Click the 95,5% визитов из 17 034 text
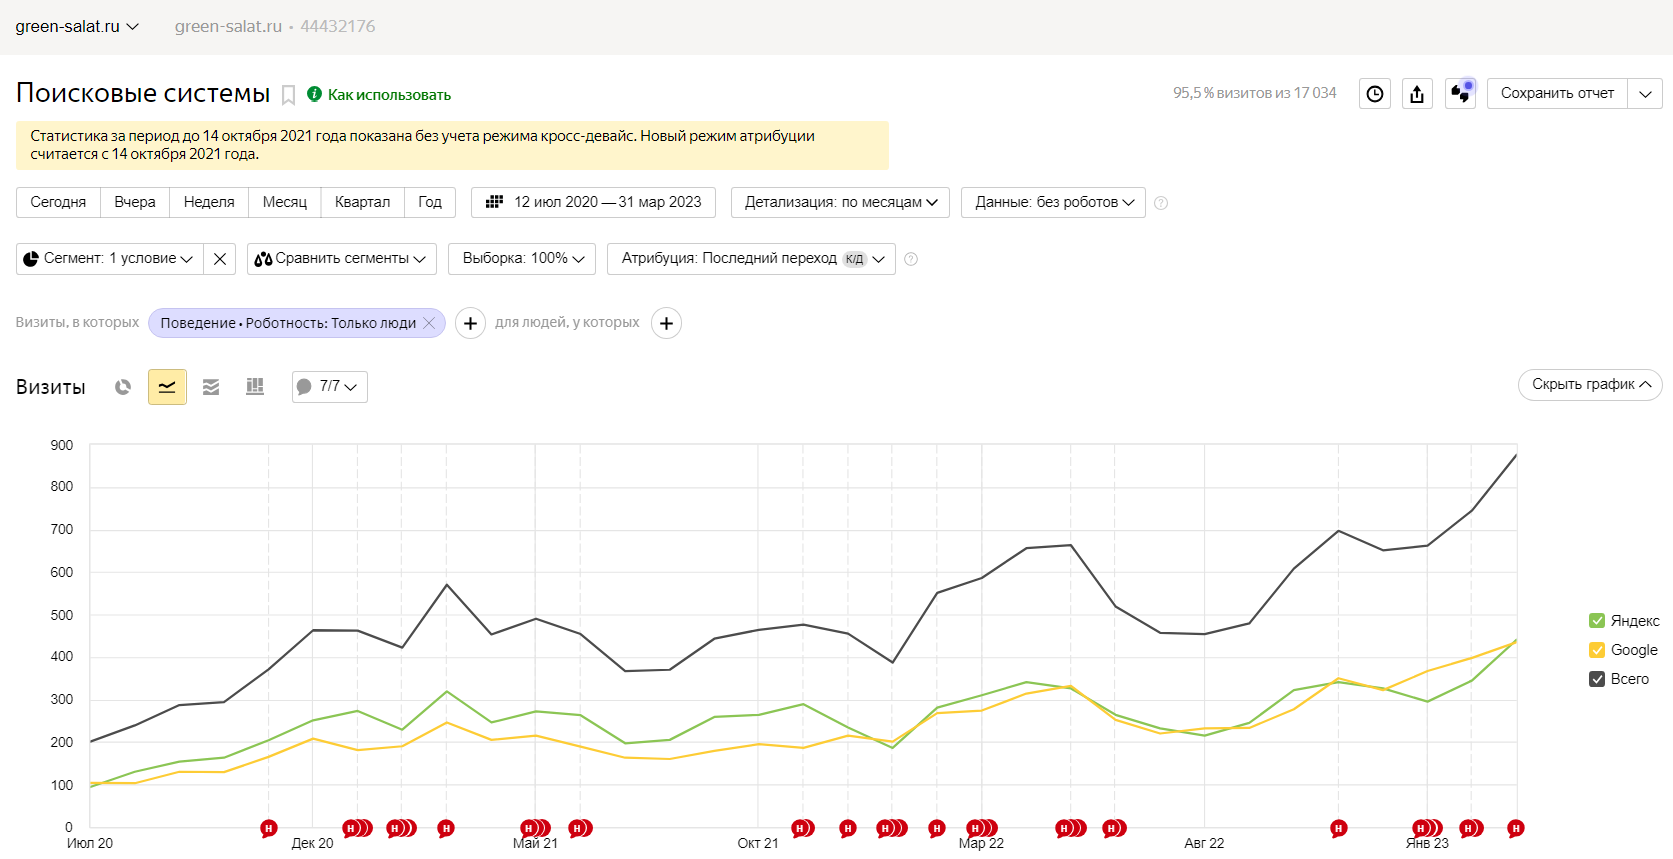 tap(1254, 93)
